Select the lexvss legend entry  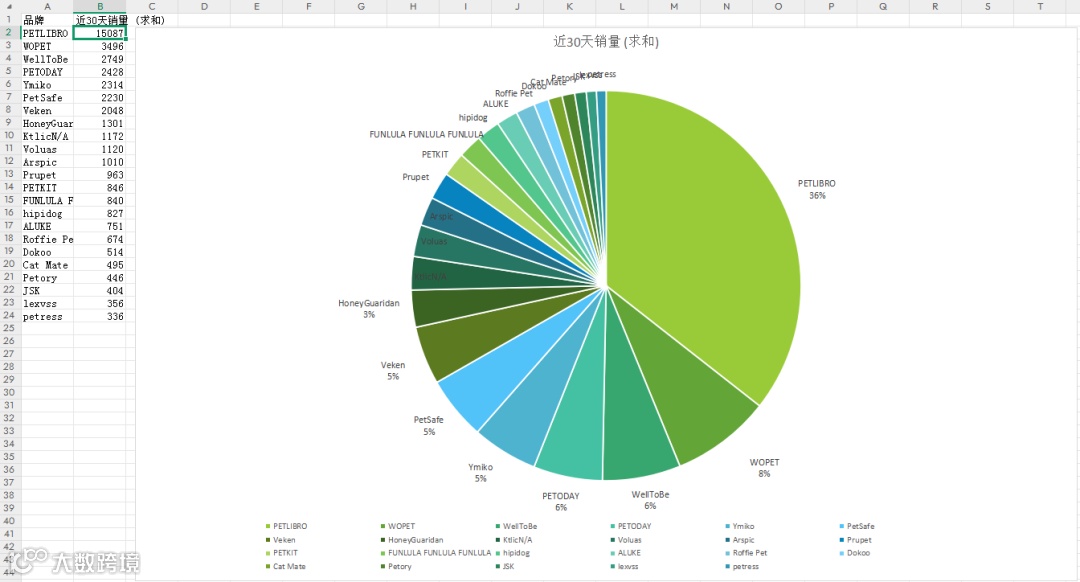(x=624, y=567)
